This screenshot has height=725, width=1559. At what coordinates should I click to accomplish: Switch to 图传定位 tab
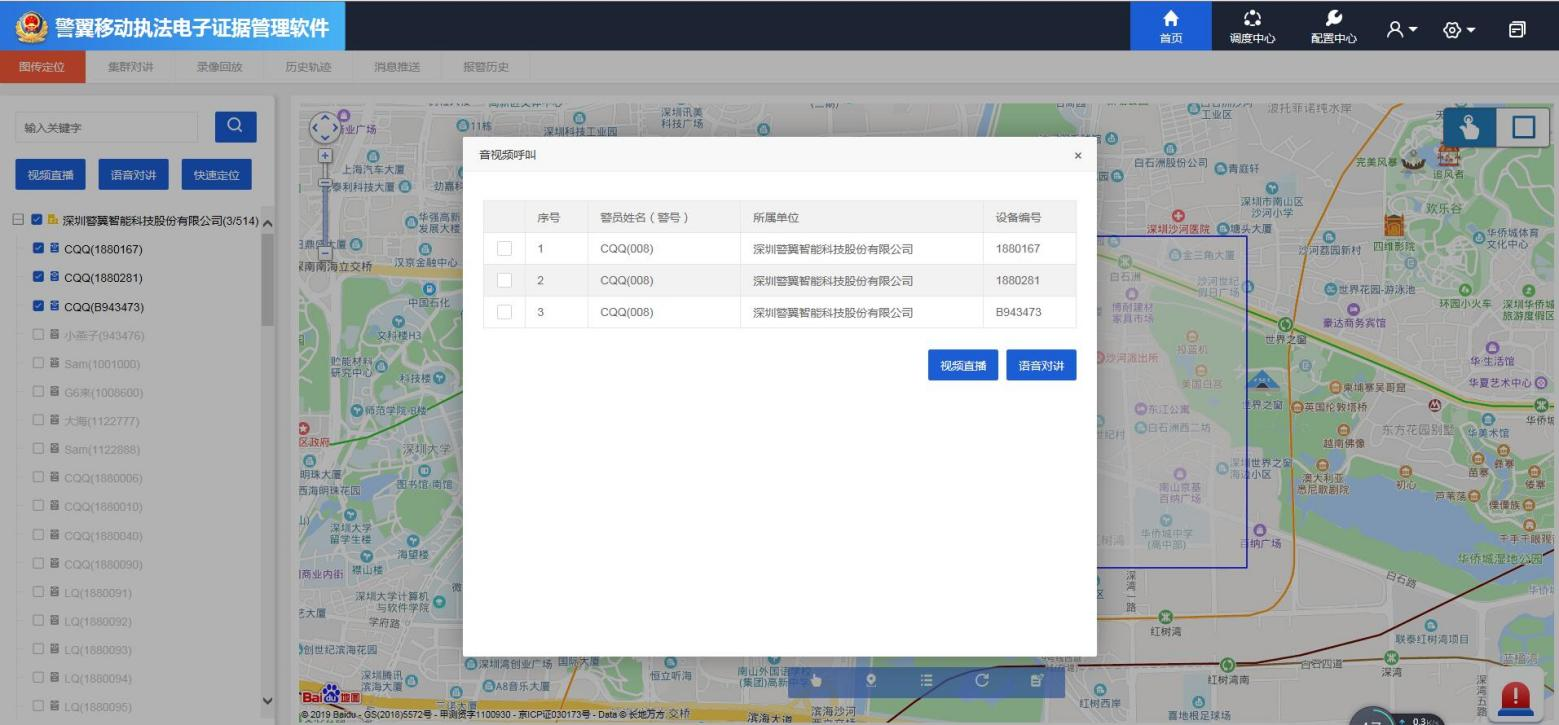coord(42,67)
